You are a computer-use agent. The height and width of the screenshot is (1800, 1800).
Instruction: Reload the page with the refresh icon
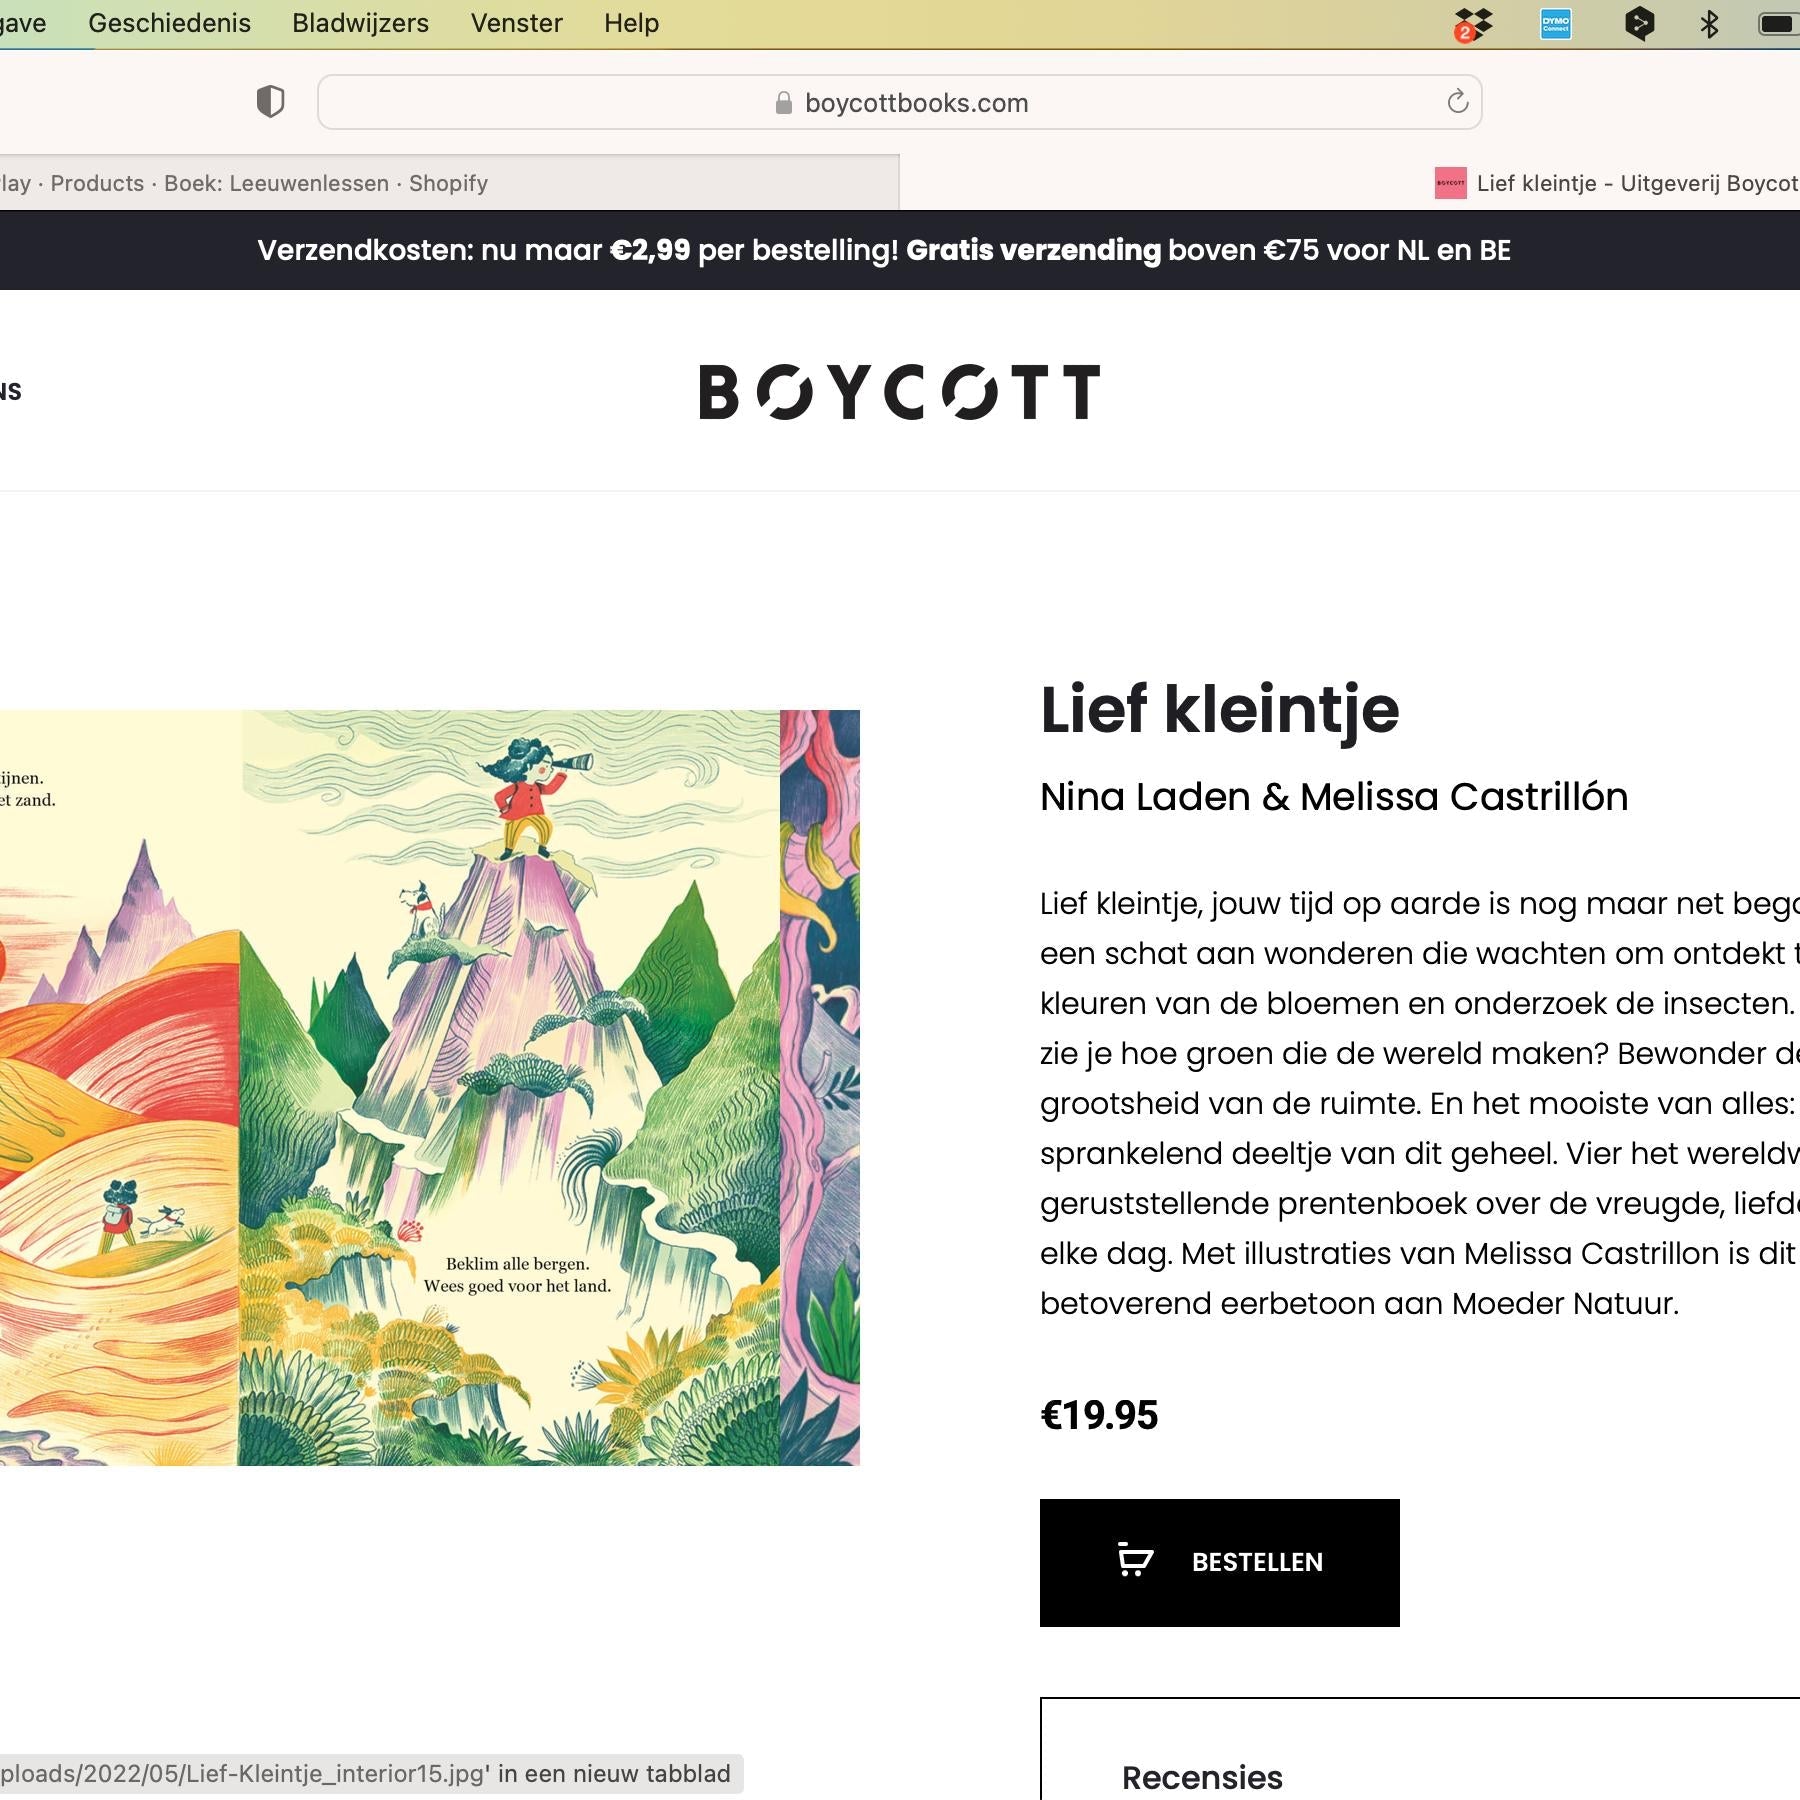1457,101
